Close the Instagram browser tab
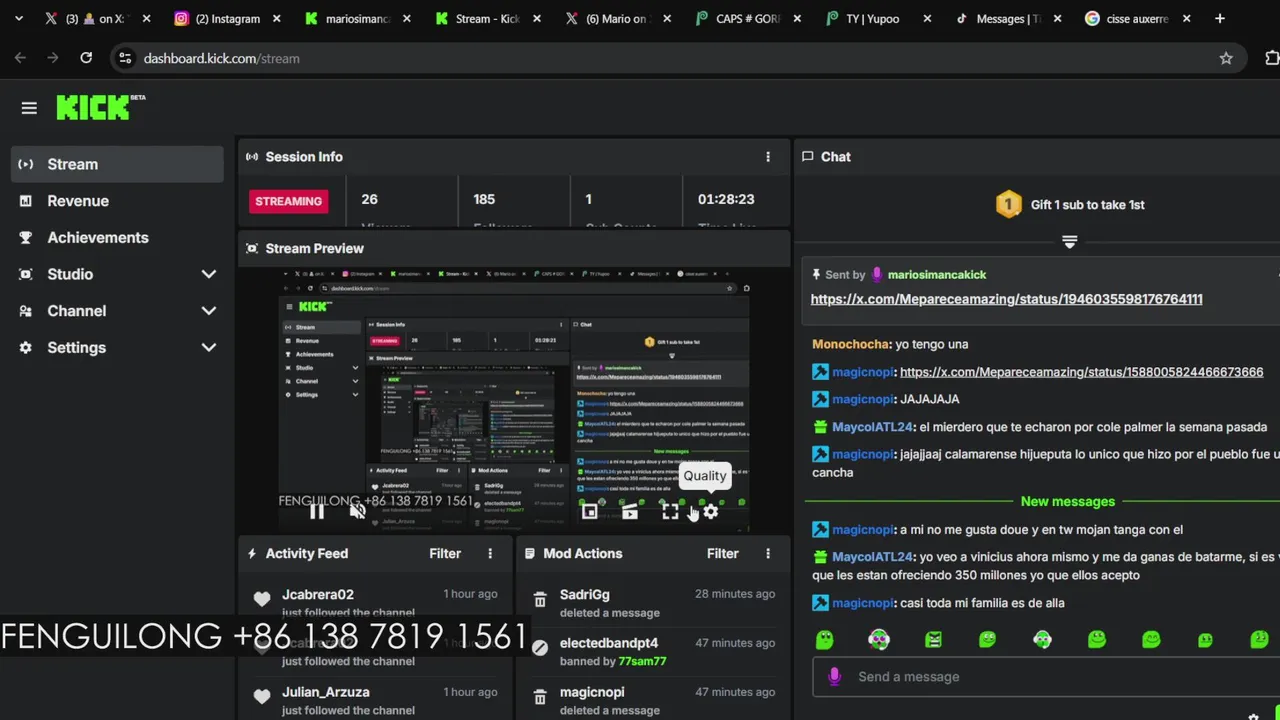 point(277,18)
